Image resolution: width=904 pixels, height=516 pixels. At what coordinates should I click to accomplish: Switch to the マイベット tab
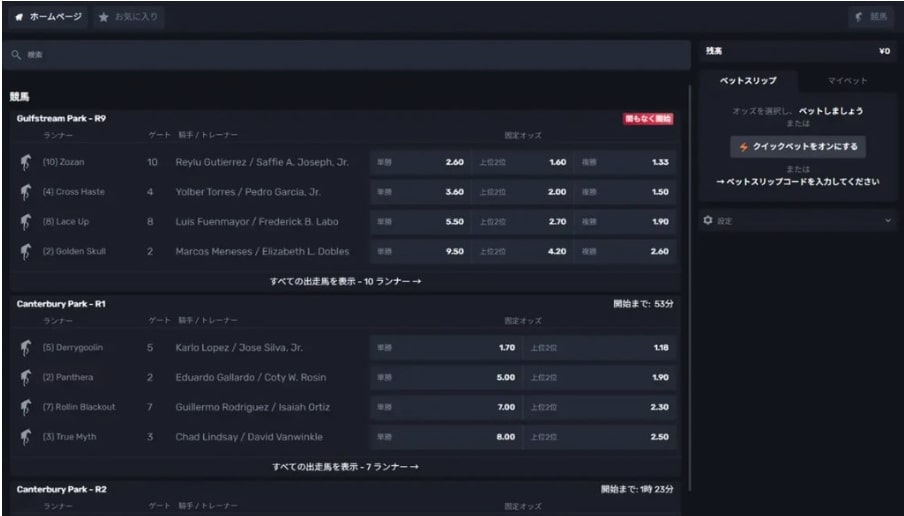[x=847, y=81]
